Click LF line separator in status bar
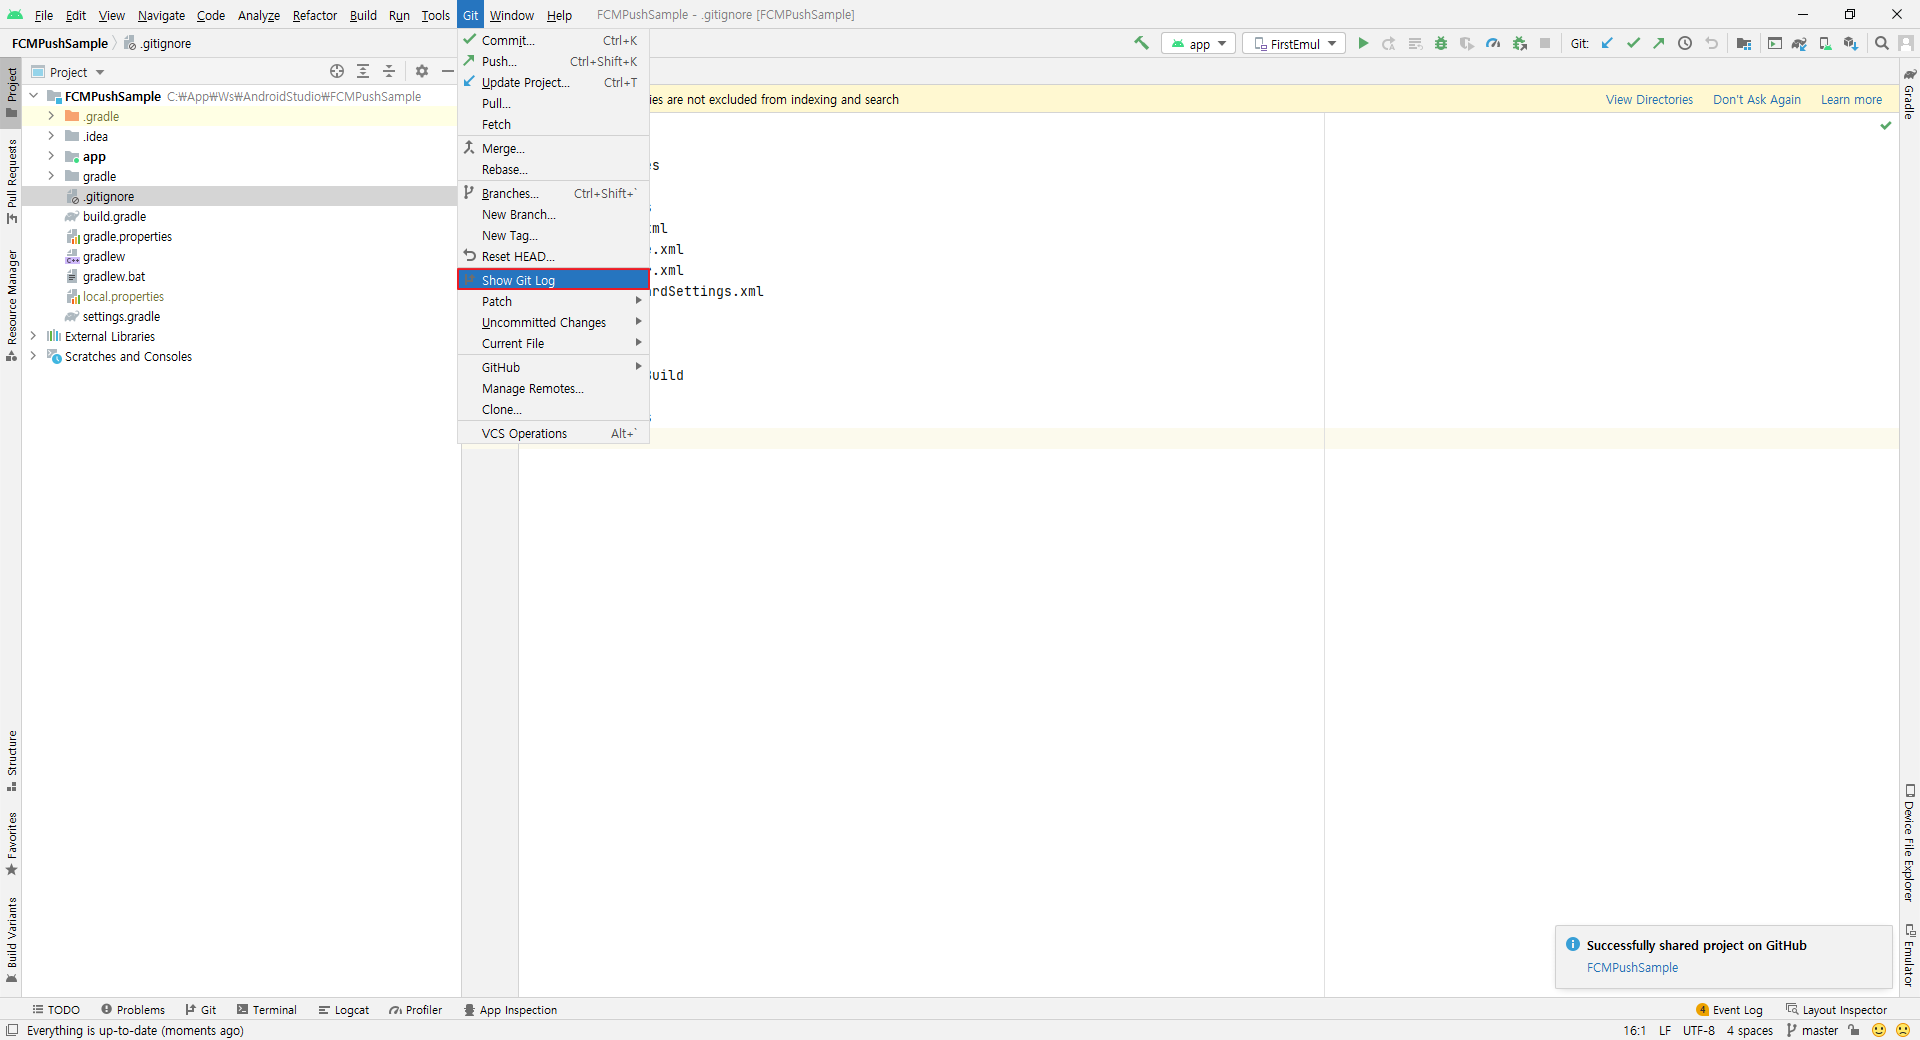This screenshot has height=1040, width=1920. 1664,1030
